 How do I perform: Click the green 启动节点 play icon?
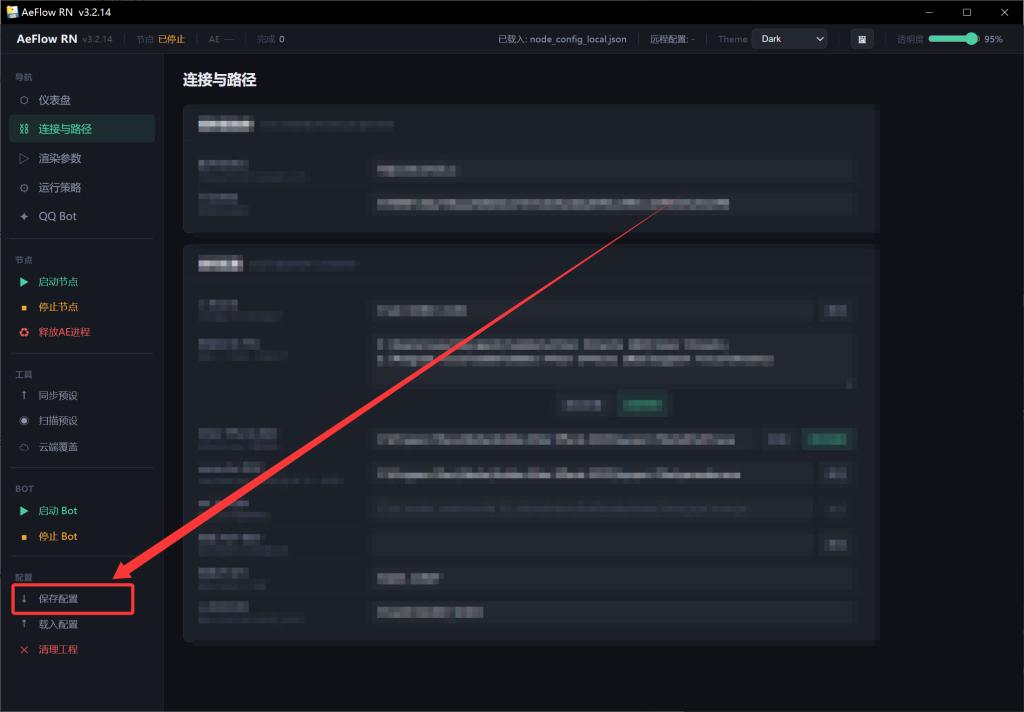24,282
